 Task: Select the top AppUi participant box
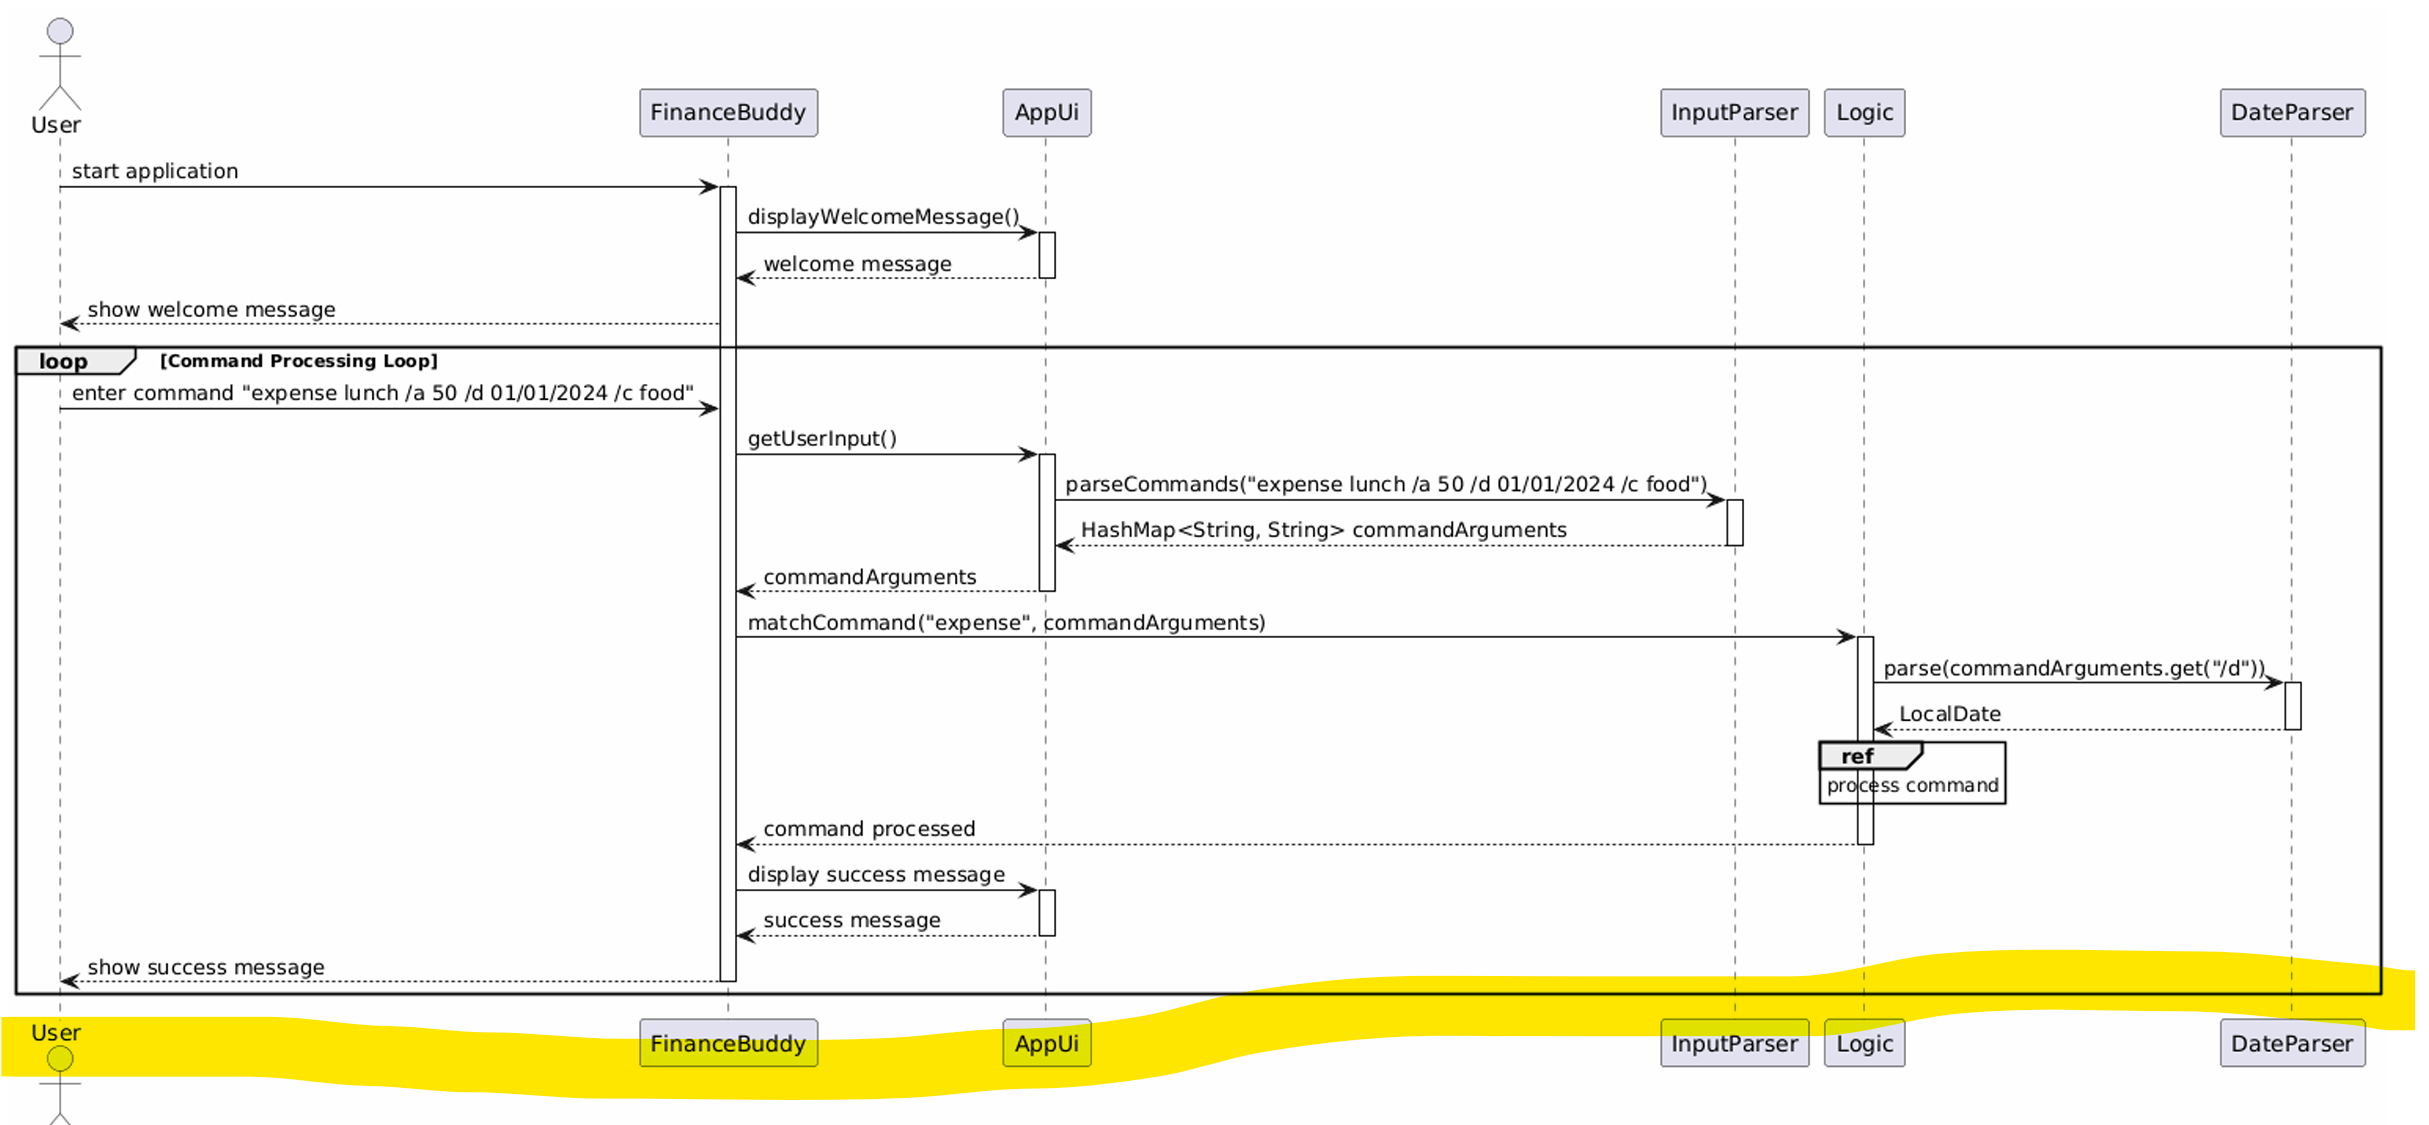pyautogui.click(x=1046, y=112)
